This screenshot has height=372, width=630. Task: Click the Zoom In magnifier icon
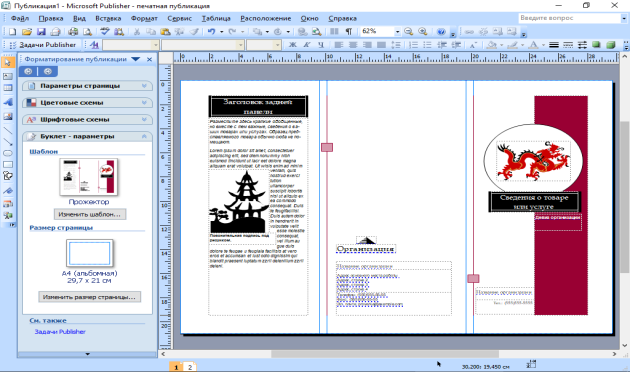(x=423, y=32)
